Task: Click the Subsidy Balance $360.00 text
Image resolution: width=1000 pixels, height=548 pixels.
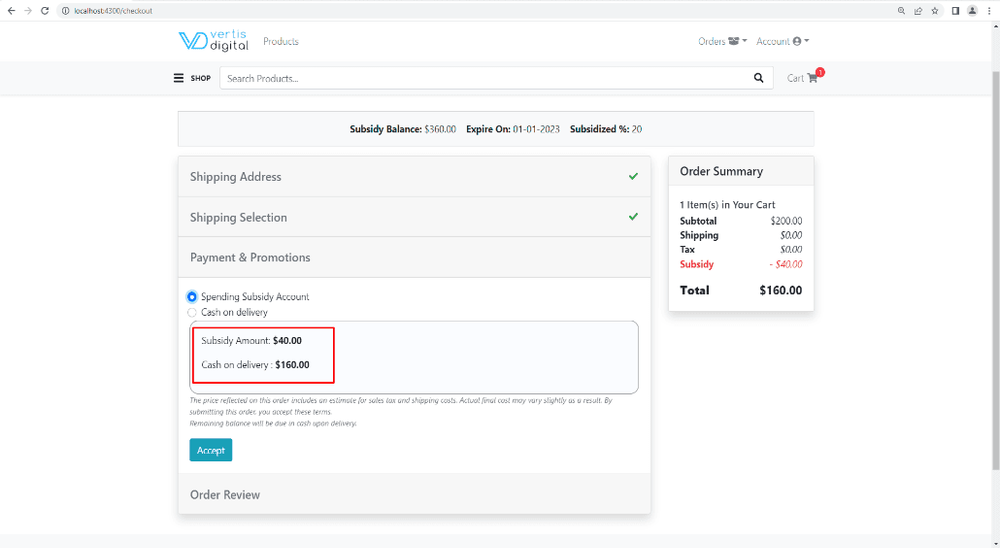Action: tap(402, 129)
